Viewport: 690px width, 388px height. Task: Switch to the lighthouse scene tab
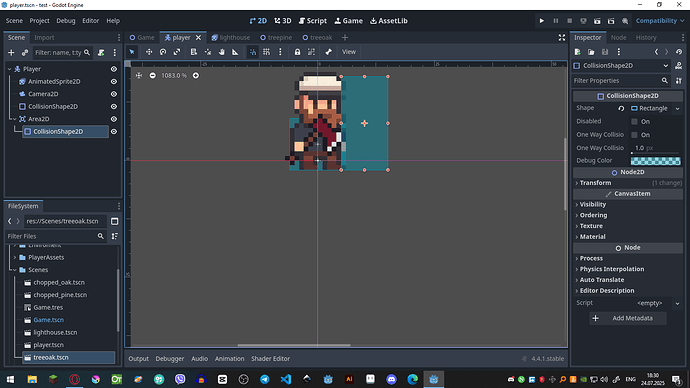point(231,37)
